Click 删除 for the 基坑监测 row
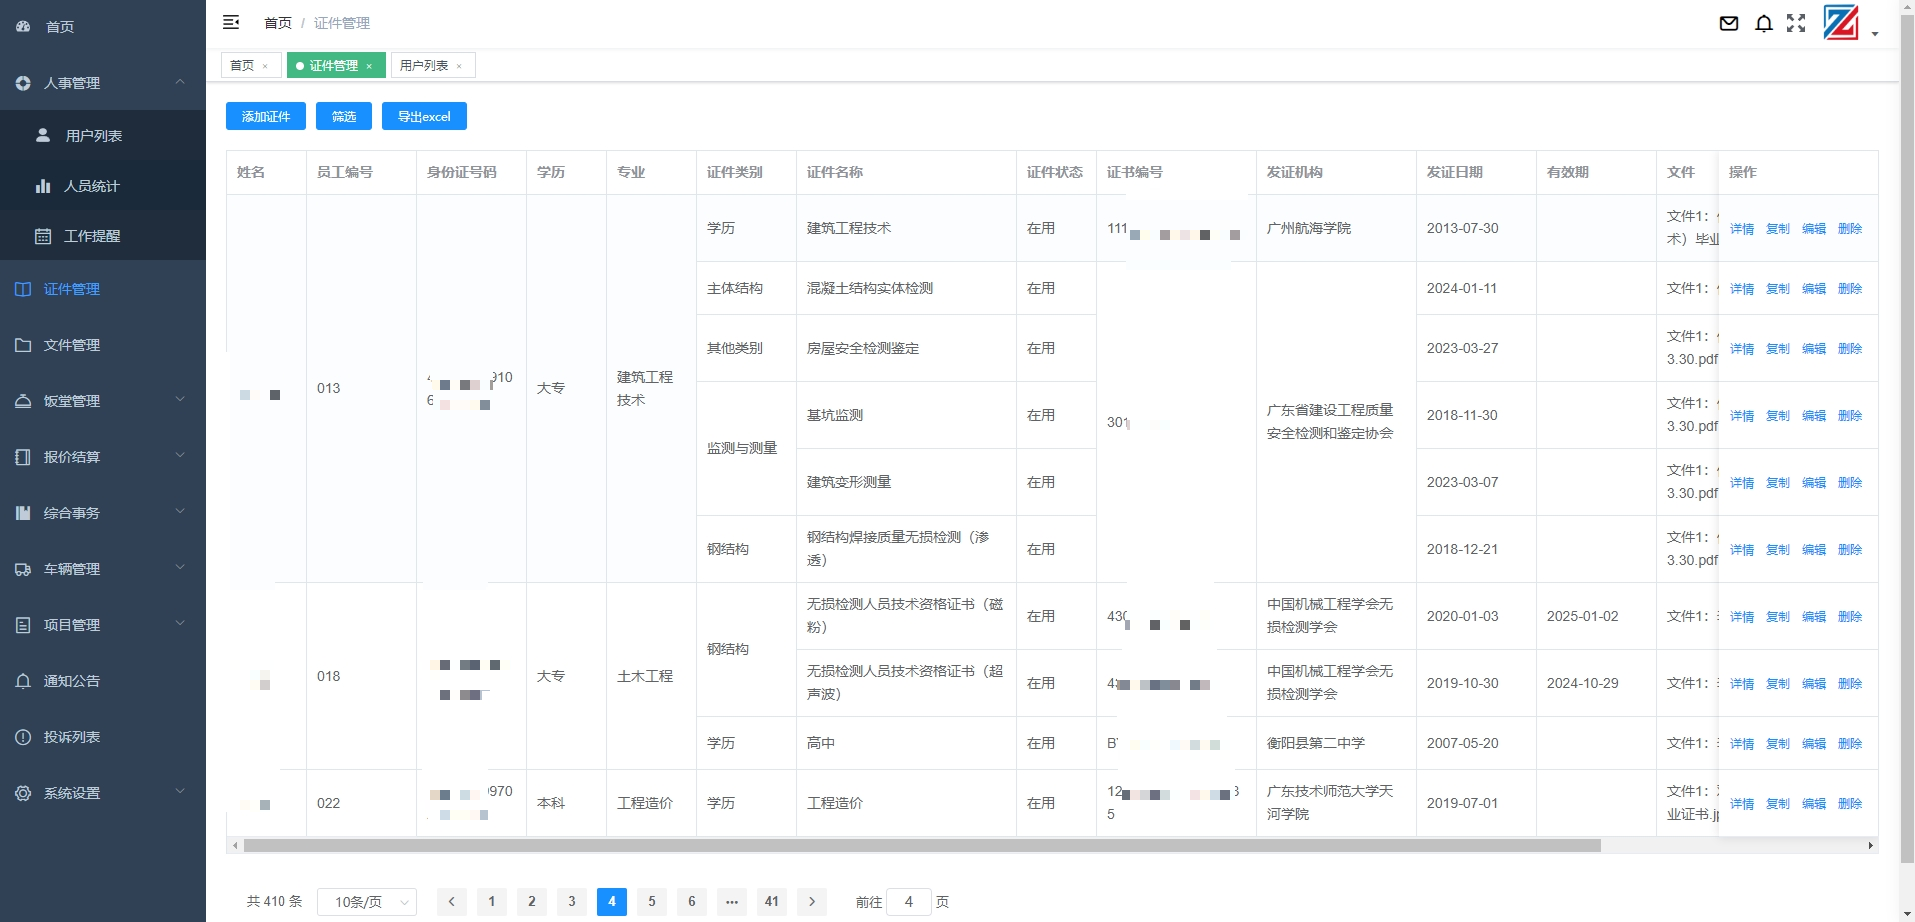 [x=1850, y=416]
